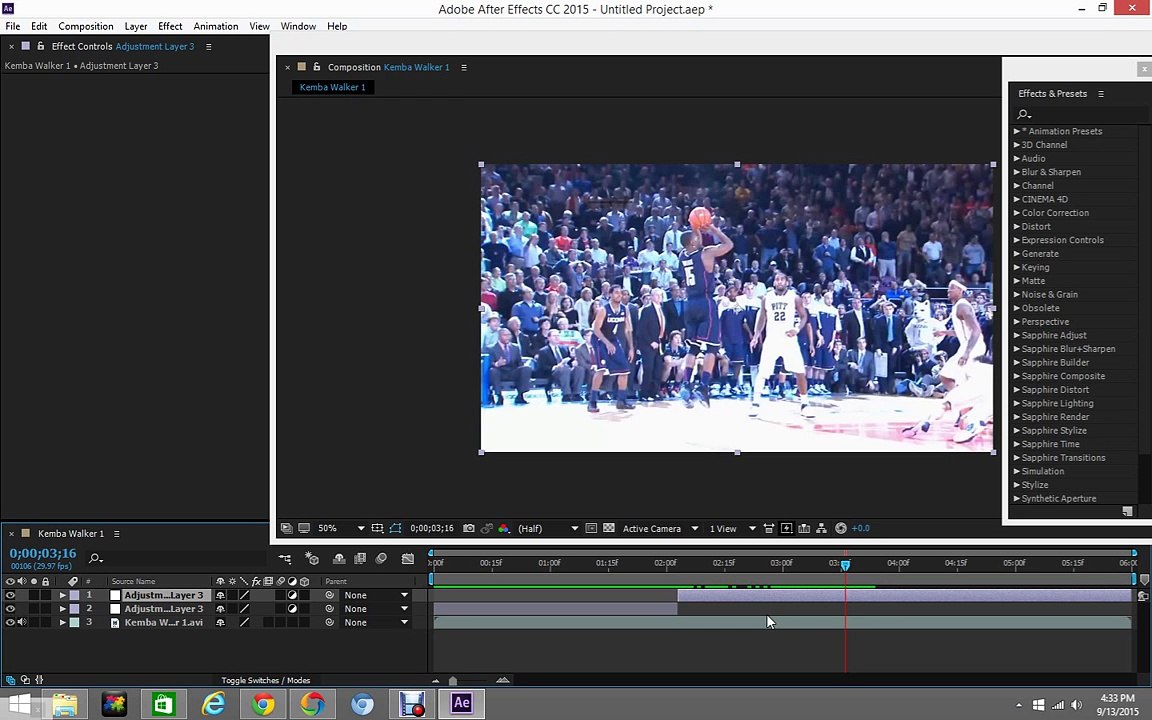Image resolution: width=1152 pixels, height=720 pixels.
Task: Open the composition mini-flowchart icon
Action: click(284, 558)
